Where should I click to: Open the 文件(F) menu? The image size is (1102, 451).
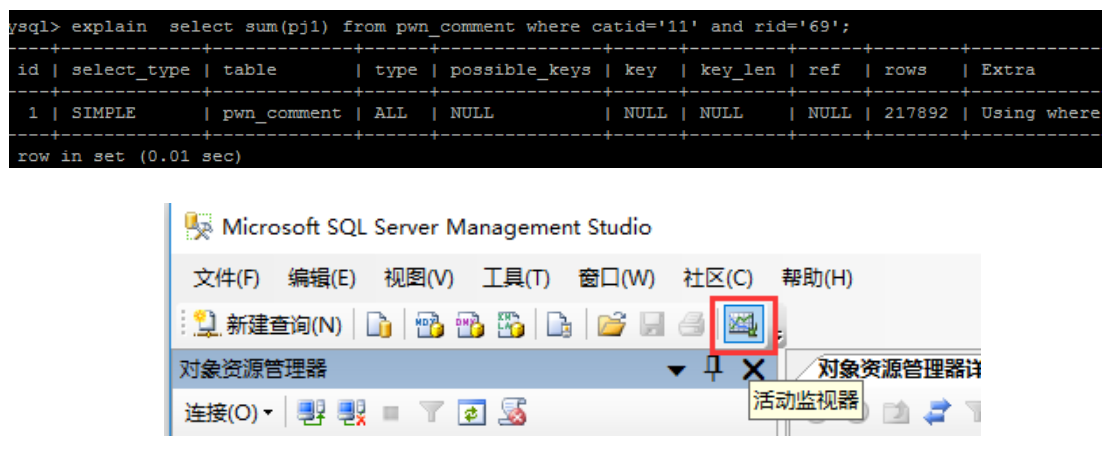click(226, 278)
